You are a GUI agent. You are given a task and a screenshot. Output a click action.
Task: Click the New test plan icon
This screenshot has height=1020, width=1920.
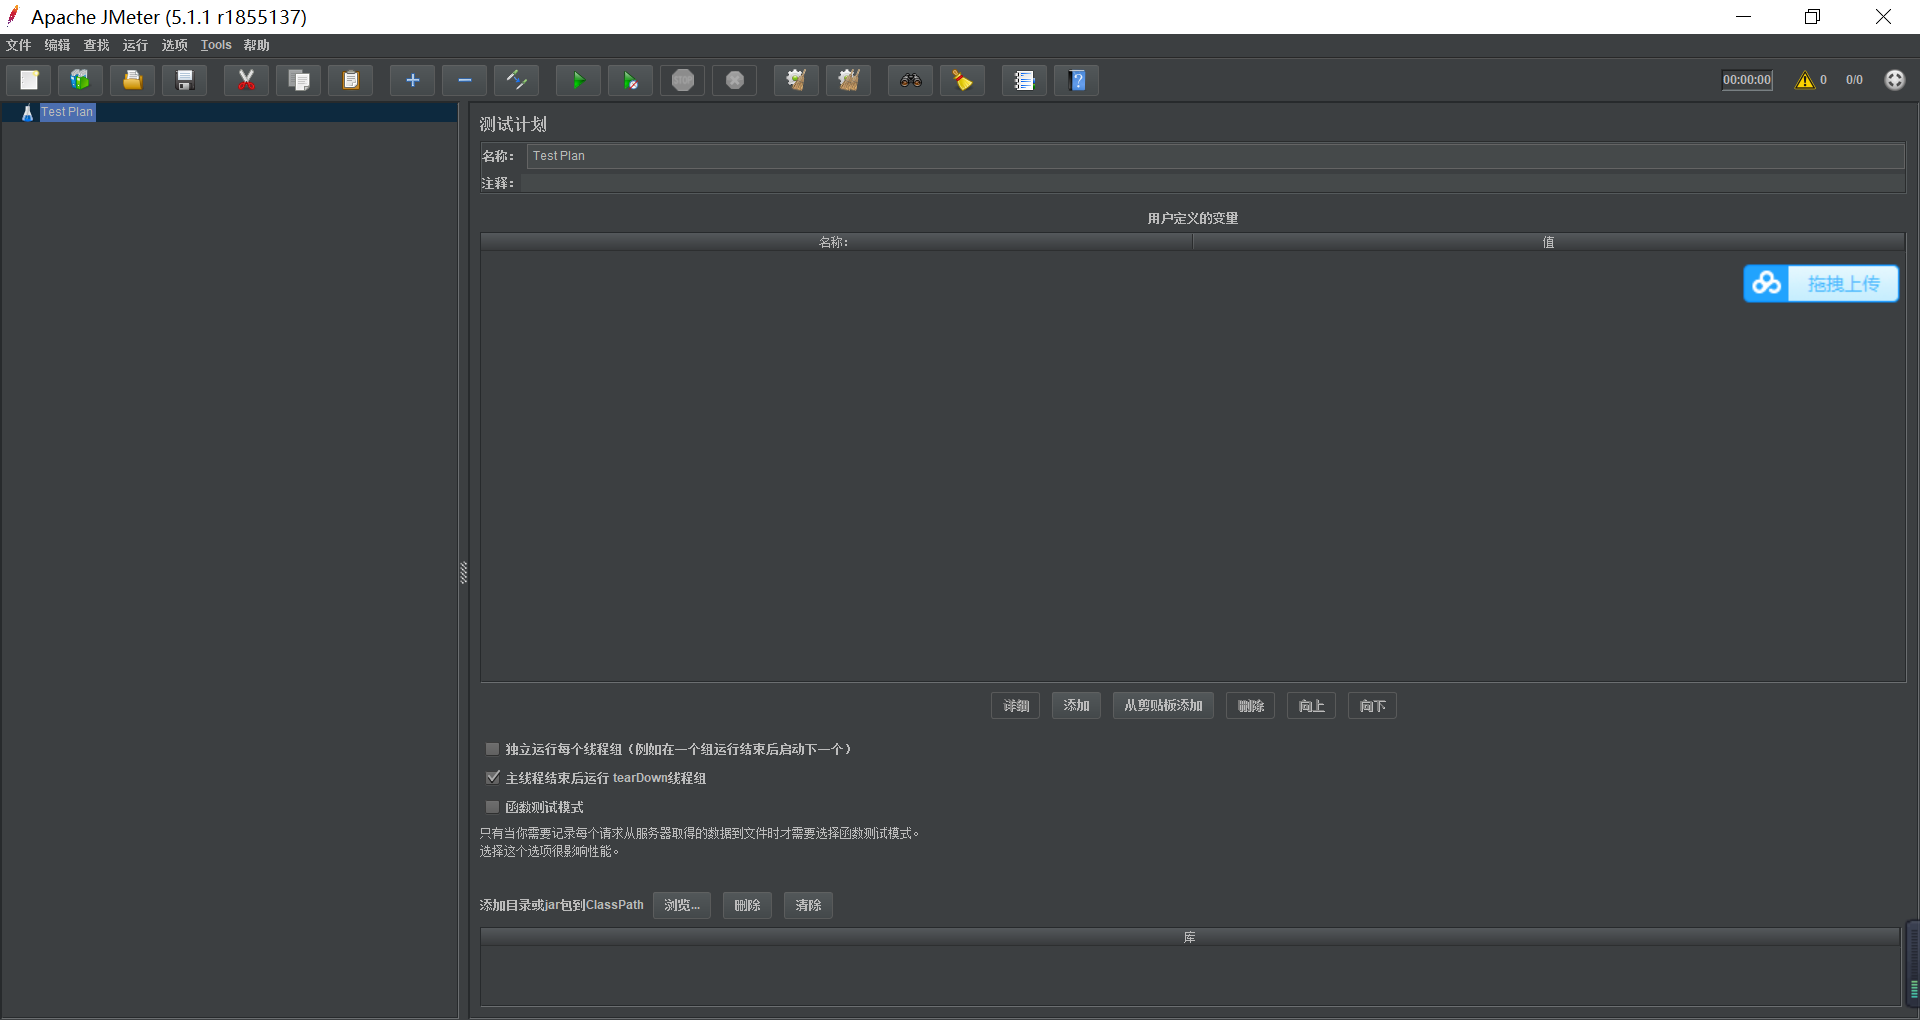(x=29, y=80)
